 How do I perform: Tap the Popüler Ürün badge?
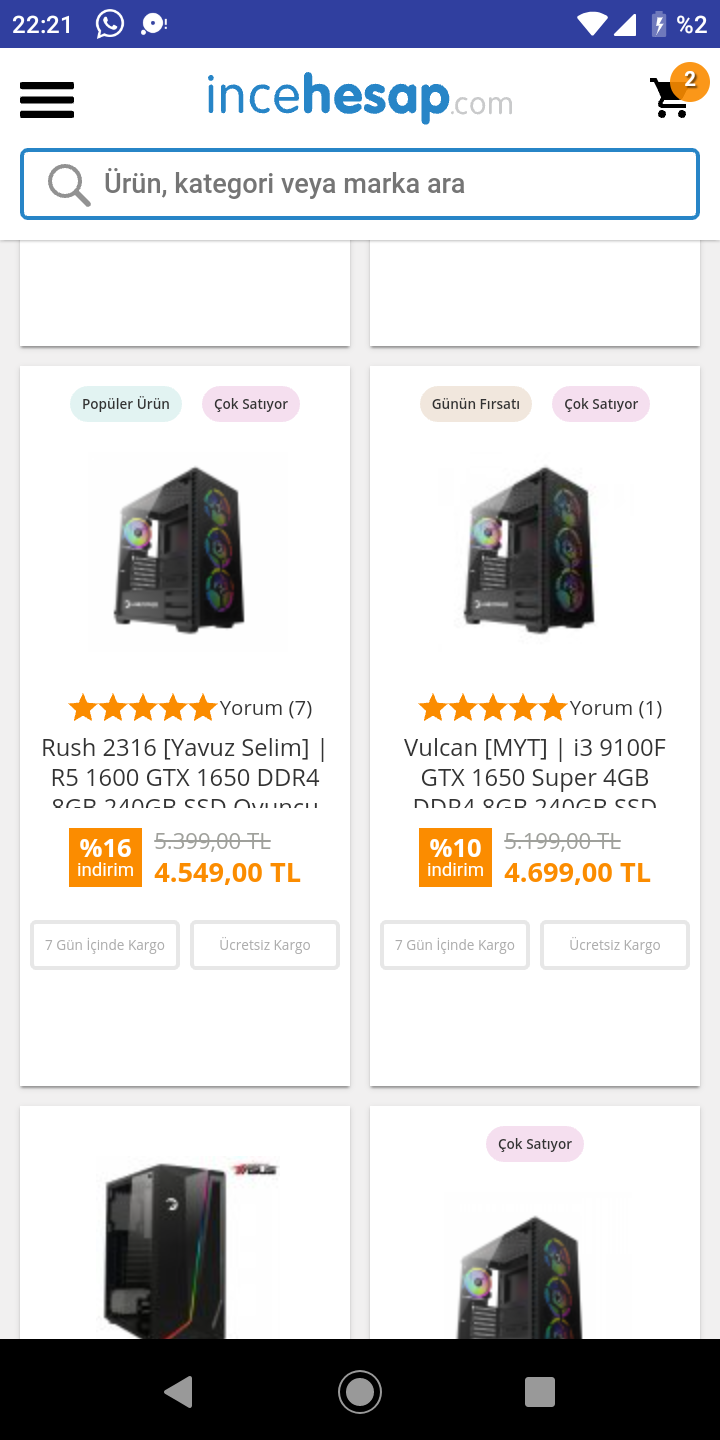[126, 404]
